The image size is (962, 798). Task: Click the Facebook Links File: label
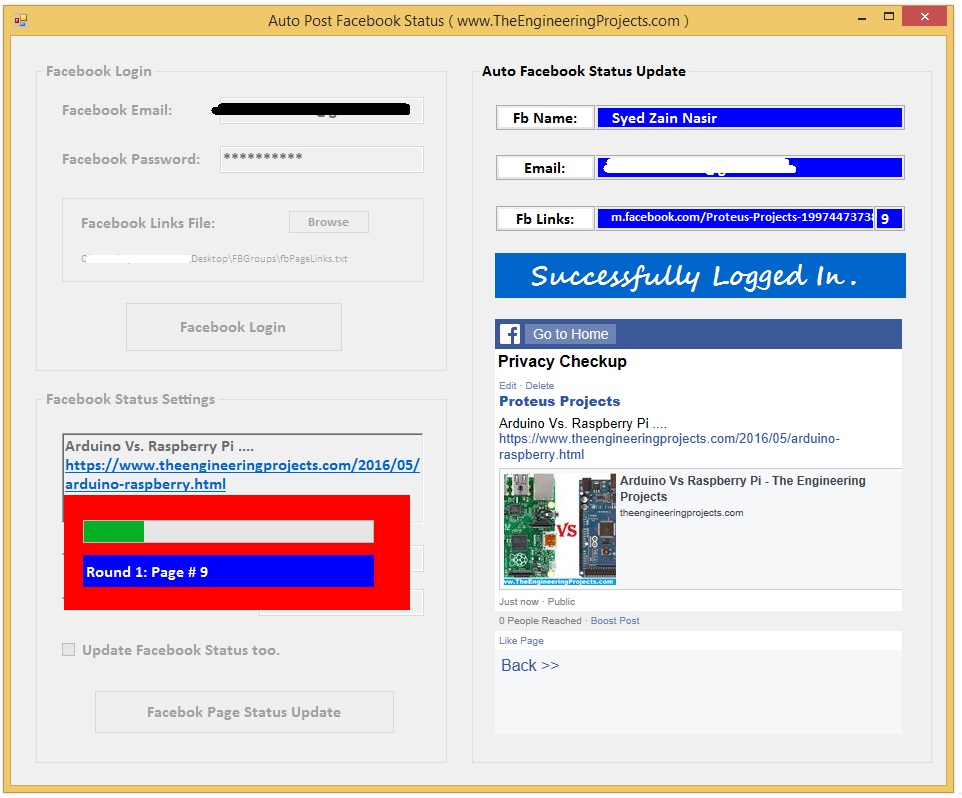pos(148,223)
